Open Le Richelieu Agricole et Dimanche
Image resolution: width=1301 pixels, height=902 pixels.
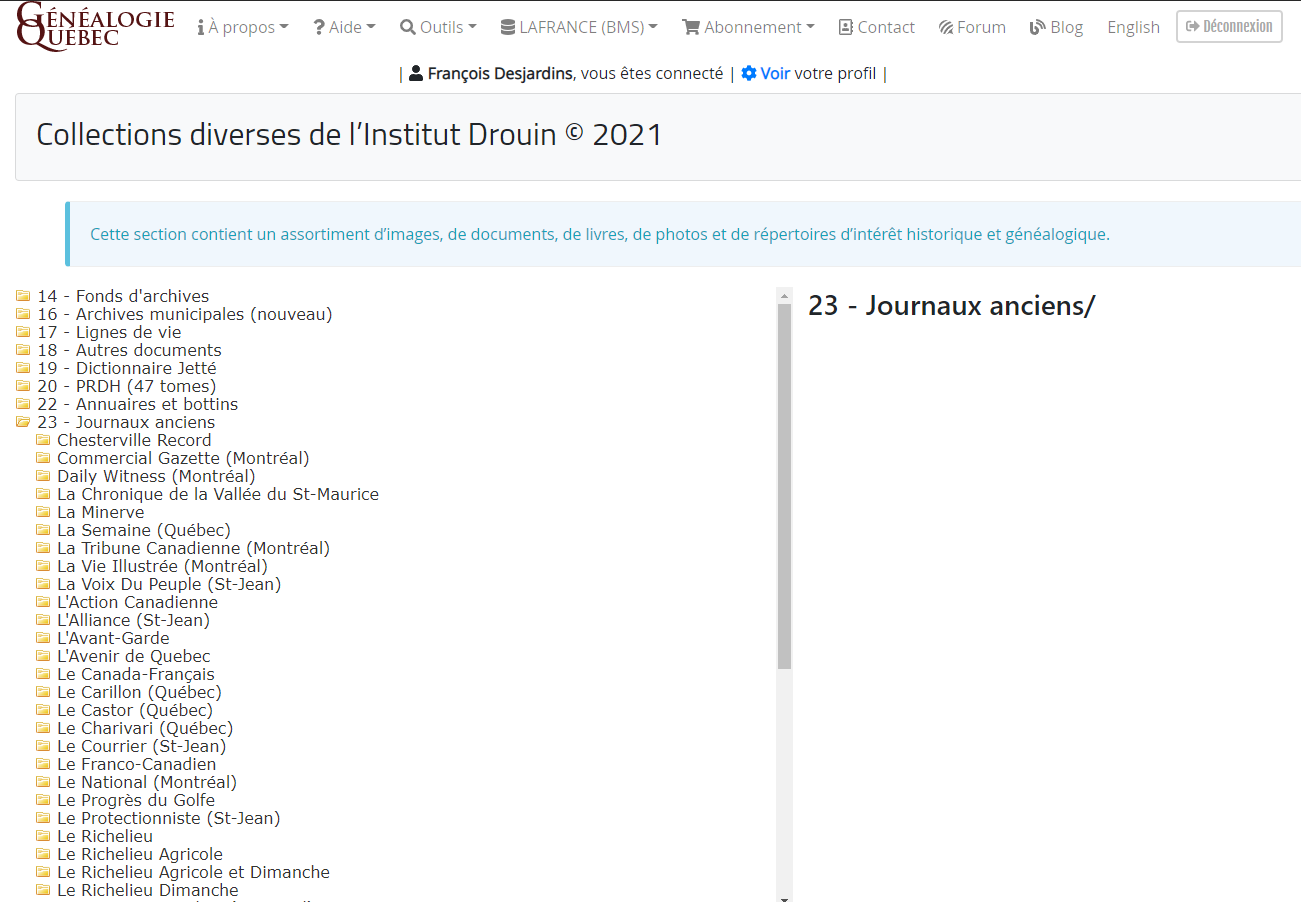[x=193, y=872]
